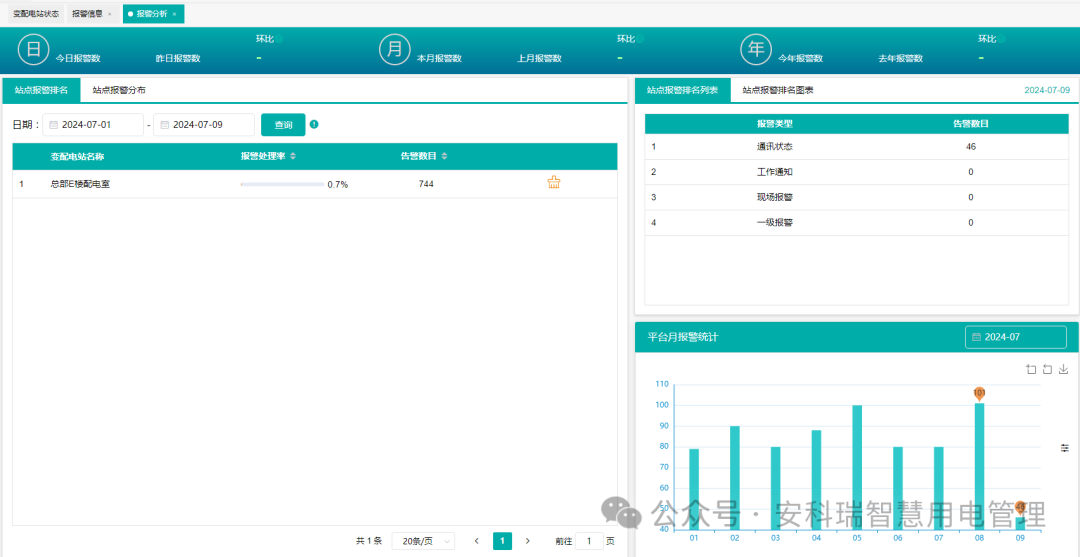The height and width of the screenshot is (557, 1080).
Task: Switch to 站点报警排名图表 tab
Action: click(778, 90)
